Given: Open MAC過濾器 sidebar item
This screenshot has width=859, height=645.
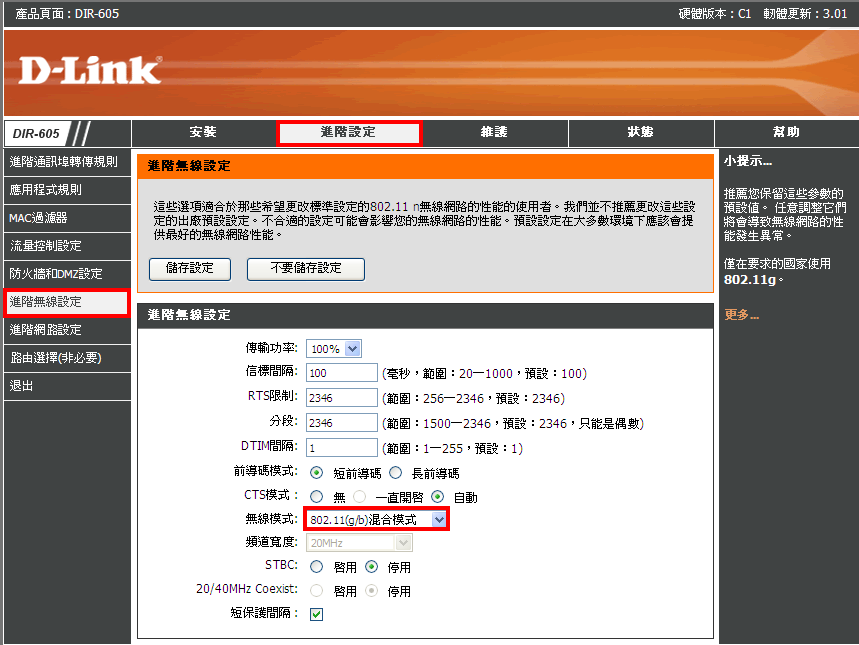Looking at the screenshot, I should (x=67, y=218).
